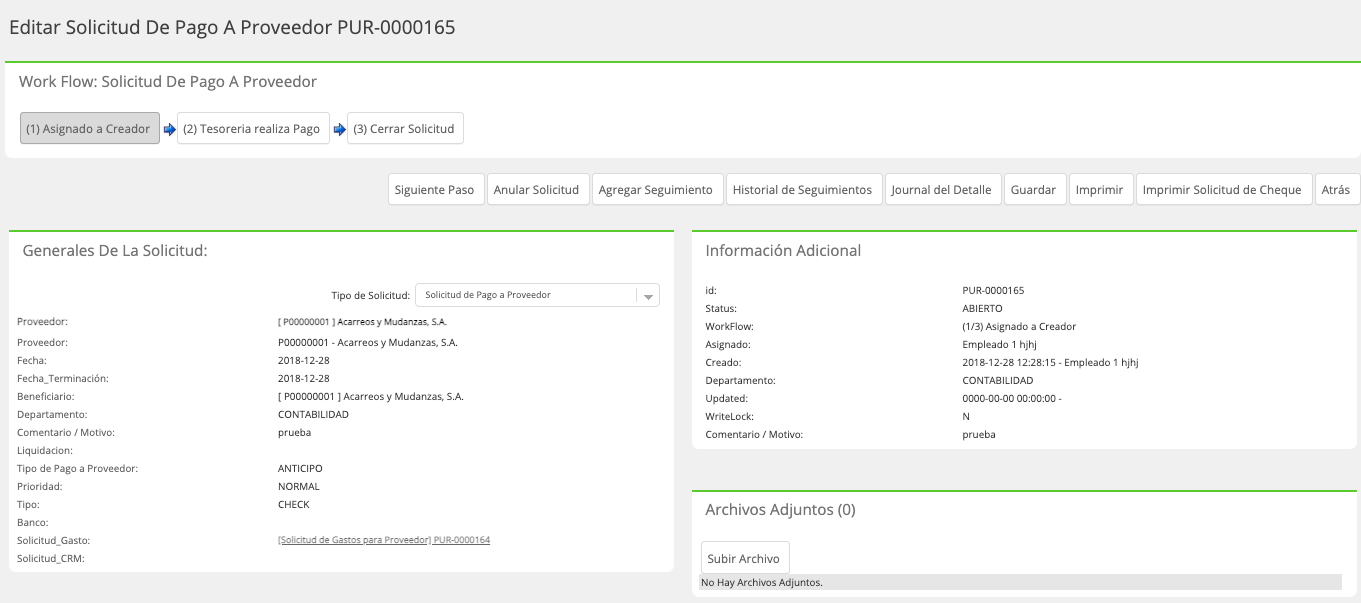1361x603 pixels.
Task: Click the Asignado value Empleado 1 hjhj
Action: tap(999, 345)
